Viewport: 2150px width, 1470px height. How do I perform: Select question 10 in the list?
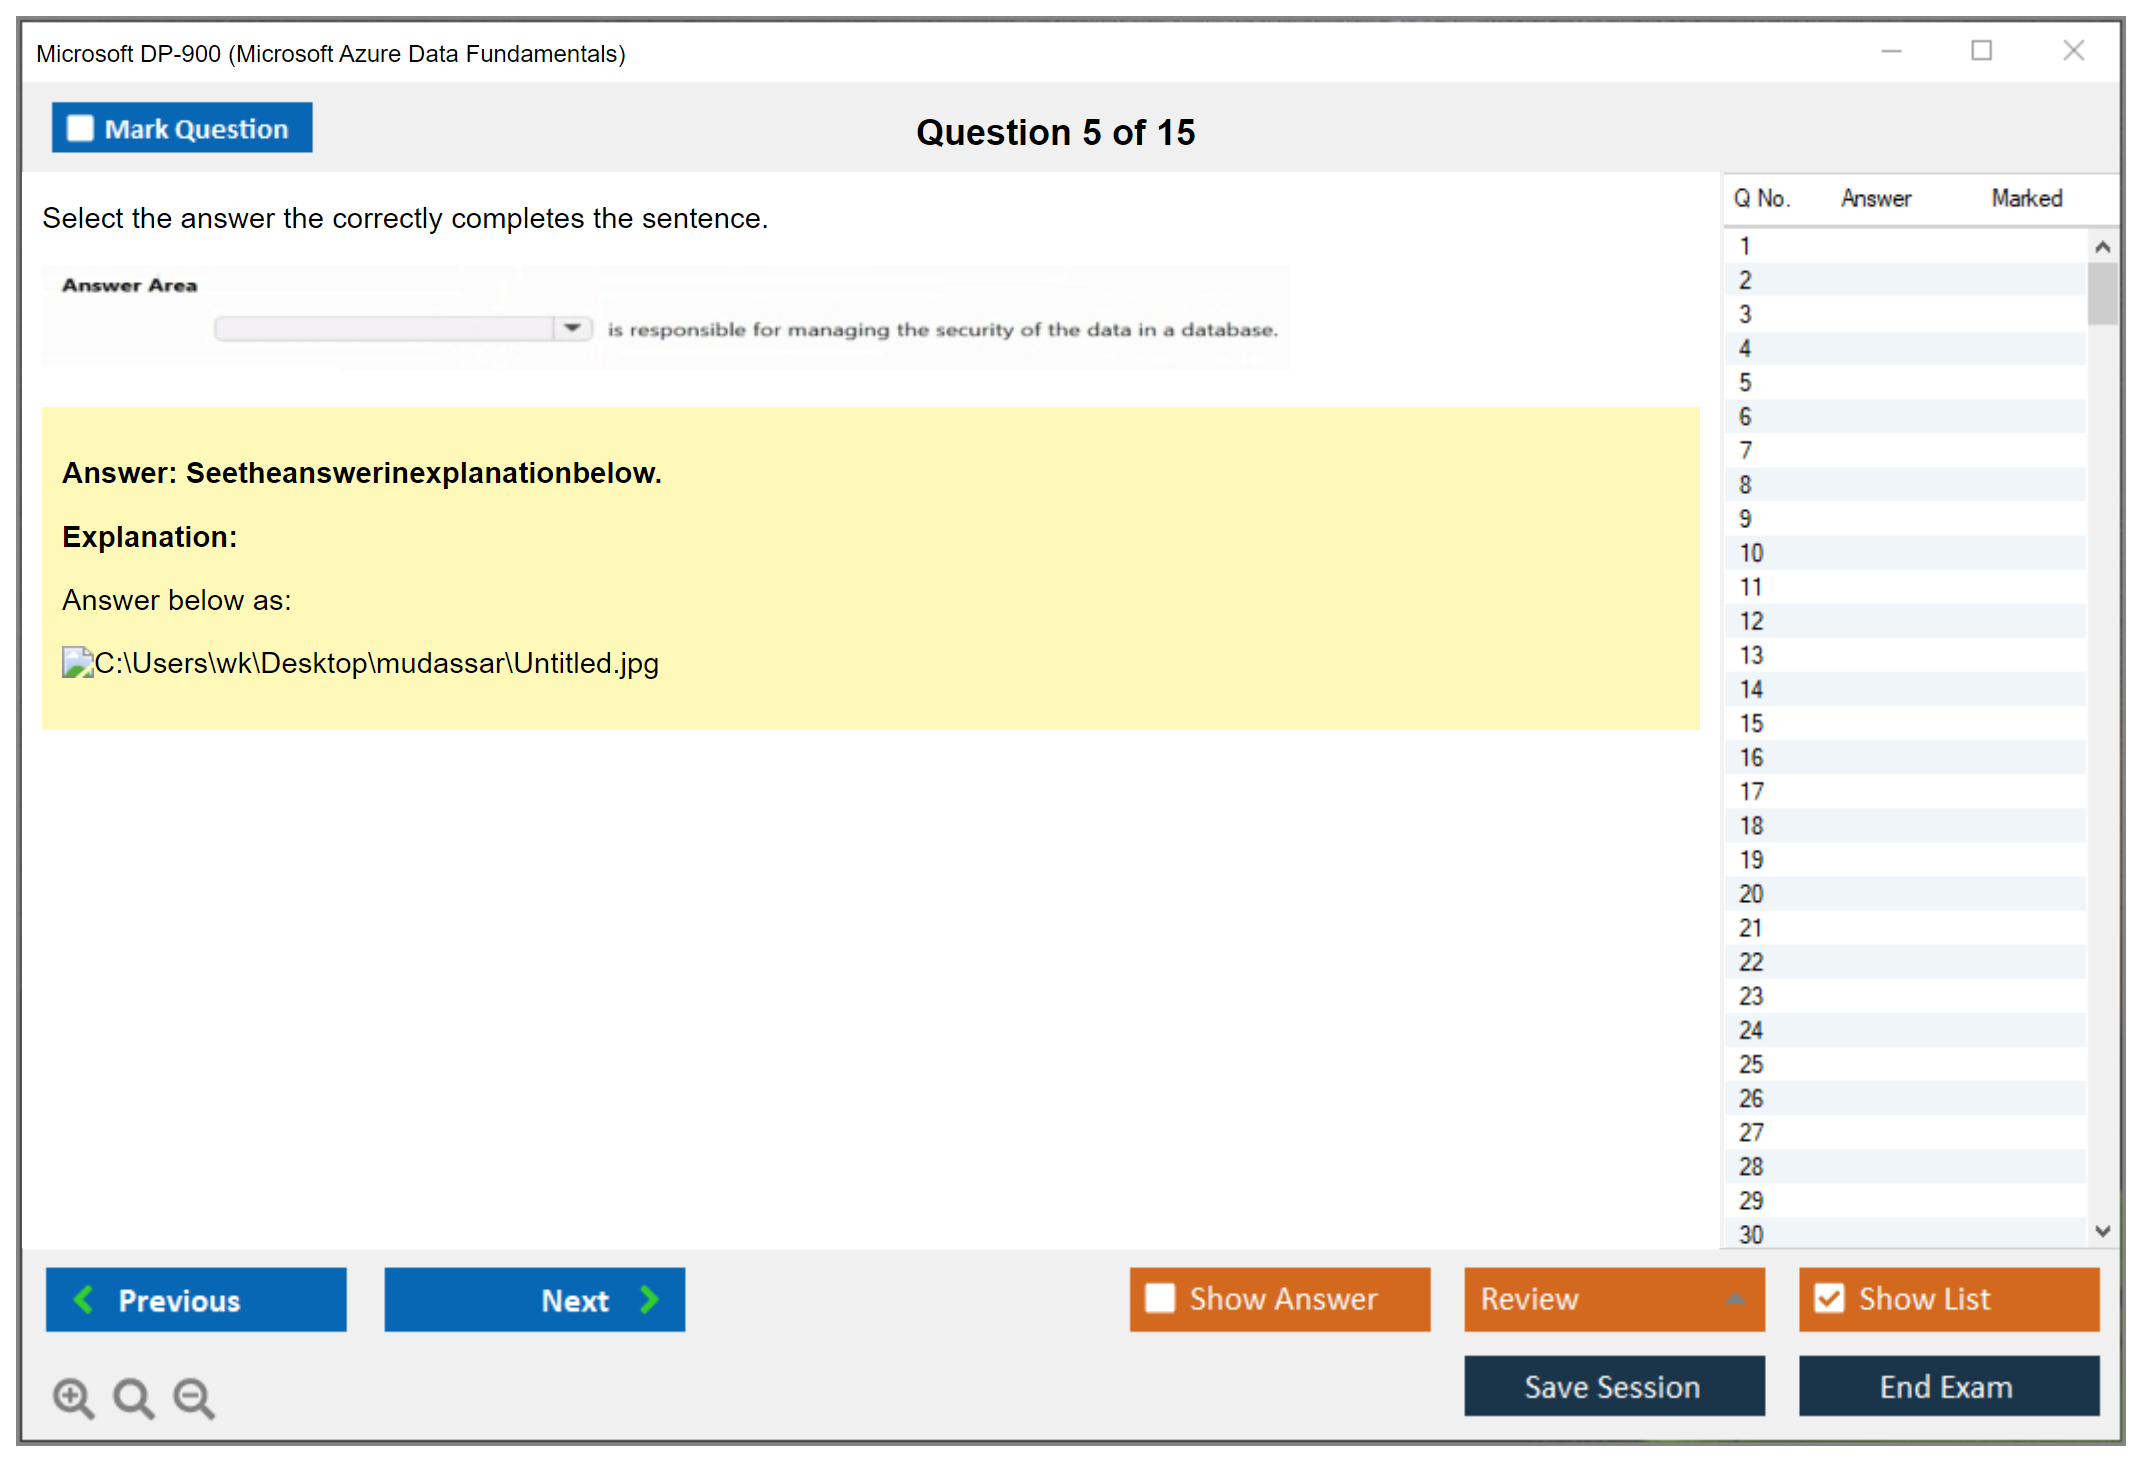click(1751, 553)
